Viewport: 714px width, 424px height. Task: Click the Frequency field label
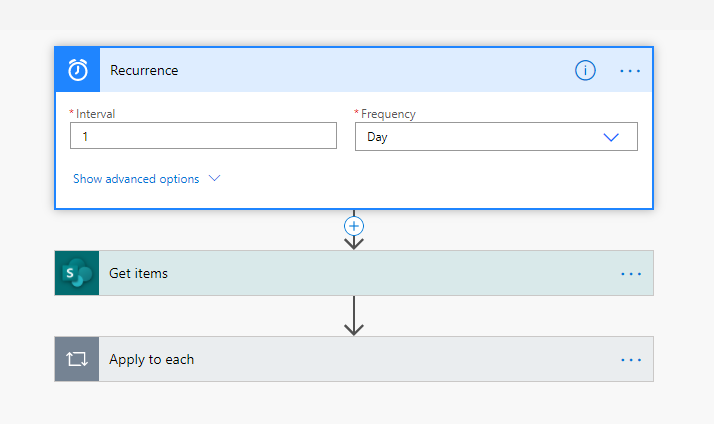coord(388,114)
